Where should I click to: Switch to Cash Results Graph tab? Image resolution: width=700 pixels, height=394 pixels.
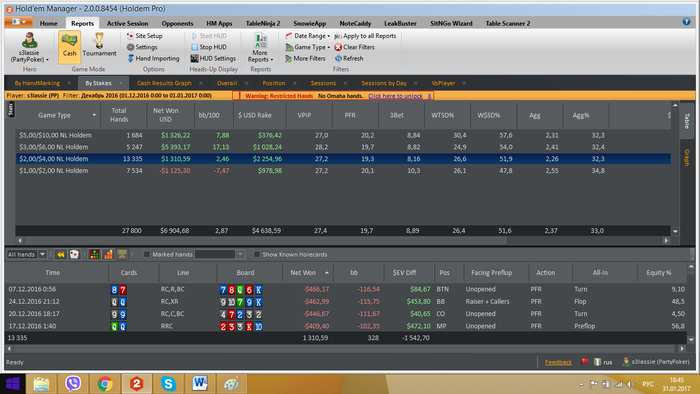coord(164,83)
